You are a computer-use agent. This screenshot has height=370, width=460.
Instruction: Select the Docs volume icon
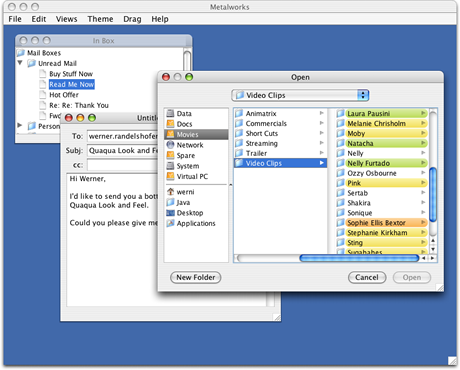point(170,124)
